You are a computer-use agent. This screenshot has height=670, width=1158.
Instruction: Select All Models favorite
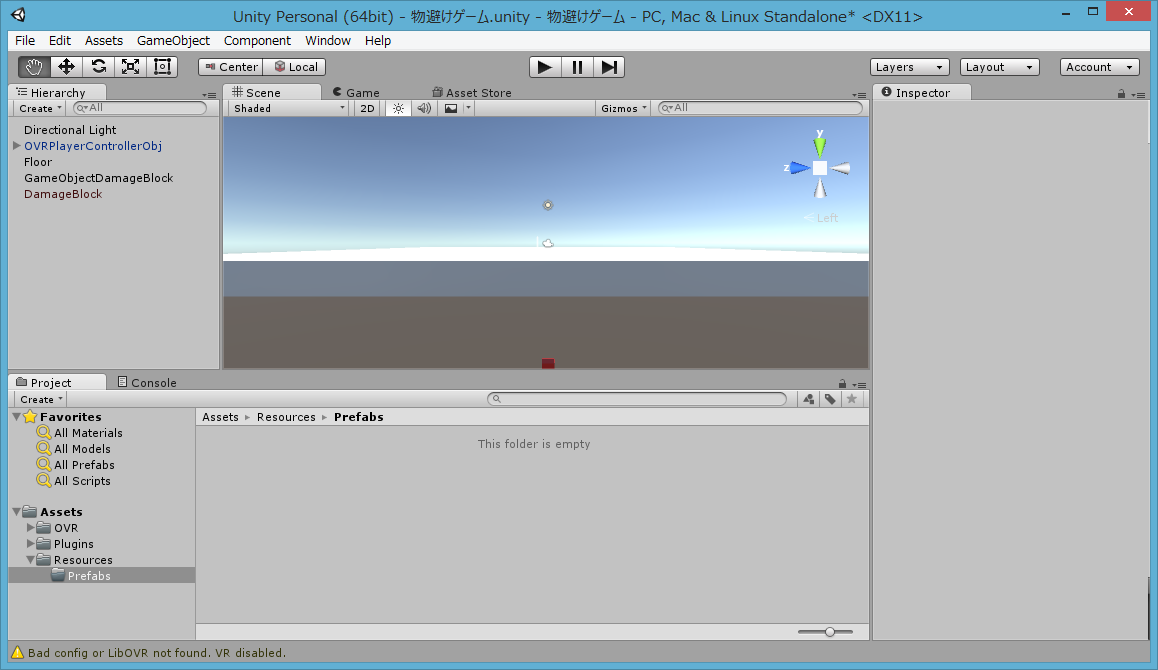[x=82, y=449]
